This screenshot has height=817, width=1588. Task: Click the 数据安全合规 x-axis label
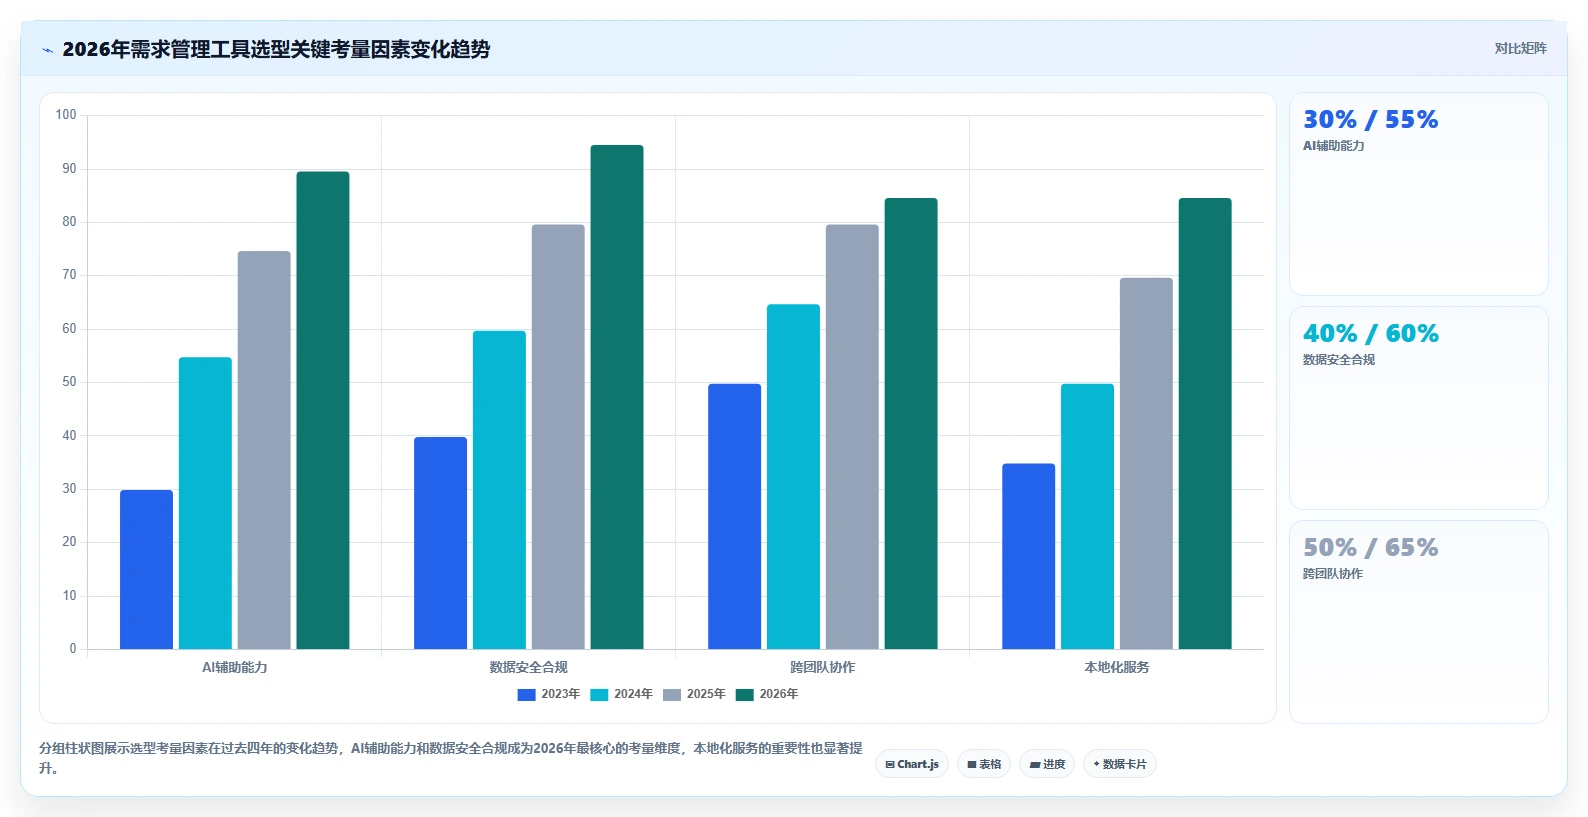point(529,667)
